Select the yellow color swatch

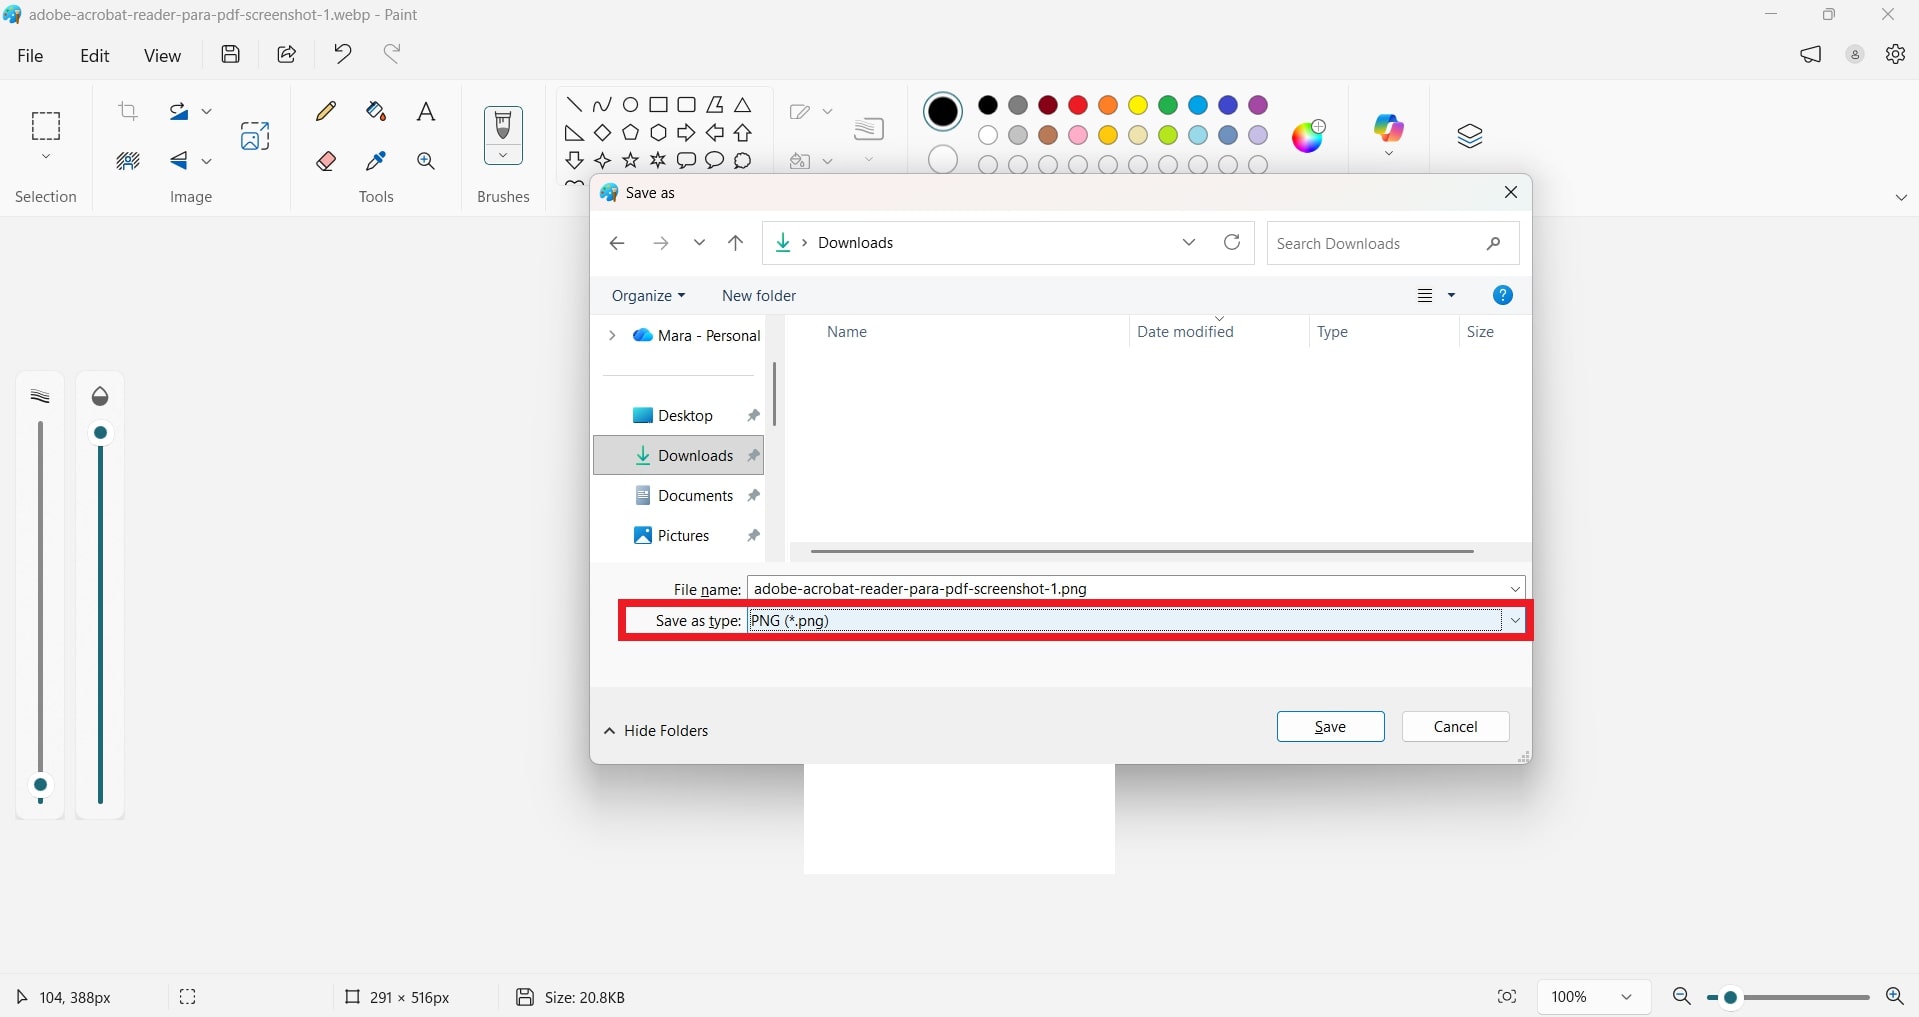[x=1138, y=105]
